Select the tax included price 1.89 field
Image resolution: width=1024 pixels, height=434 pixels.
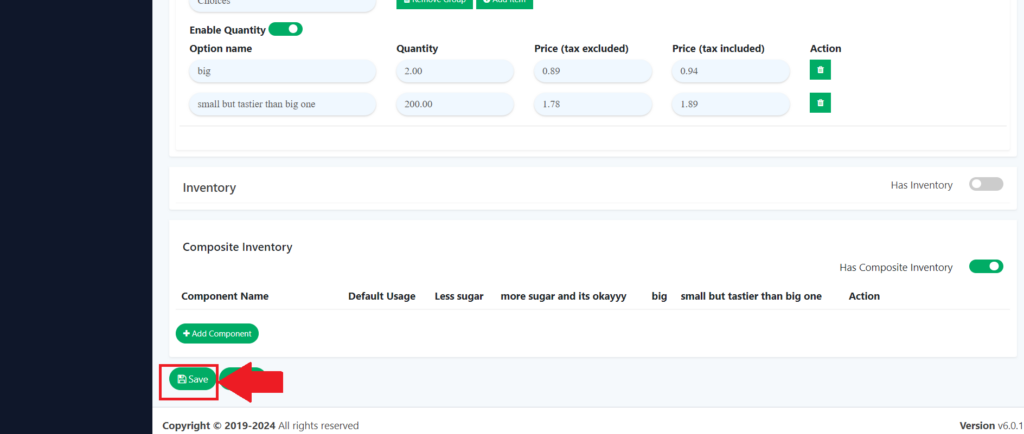[x=731, y=104]
